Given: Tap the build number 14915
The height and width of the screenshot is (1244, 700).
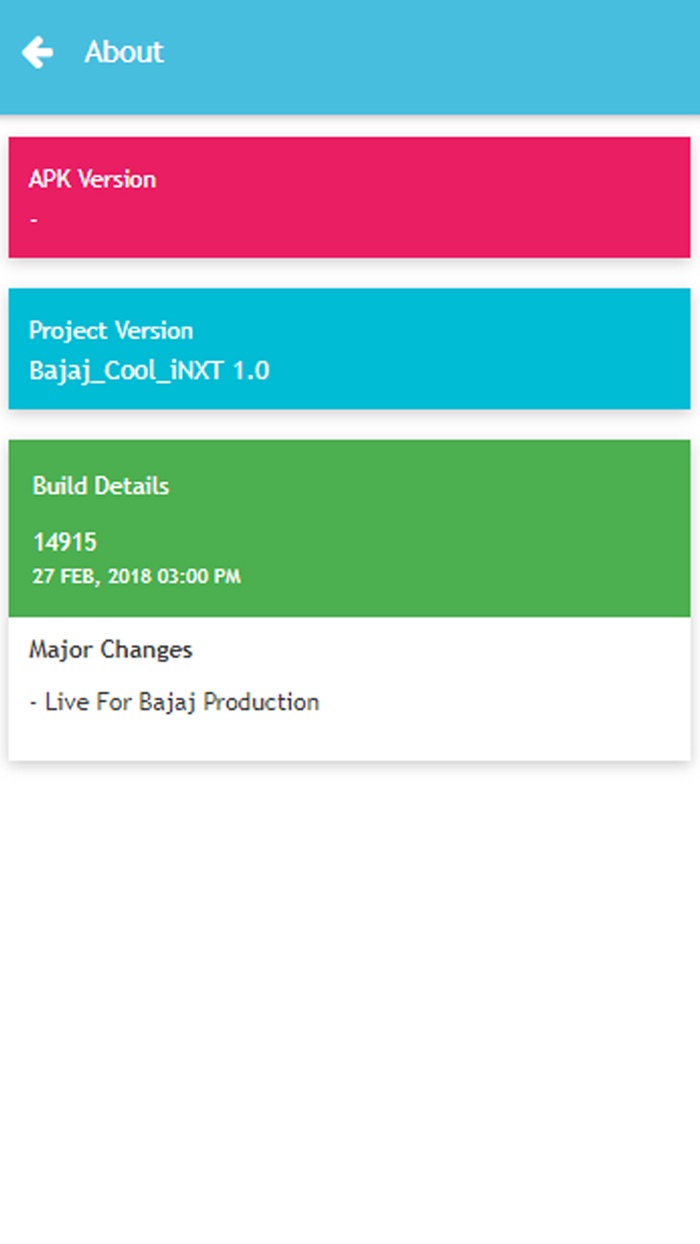Looking at the screenshot, I should 64,541.
